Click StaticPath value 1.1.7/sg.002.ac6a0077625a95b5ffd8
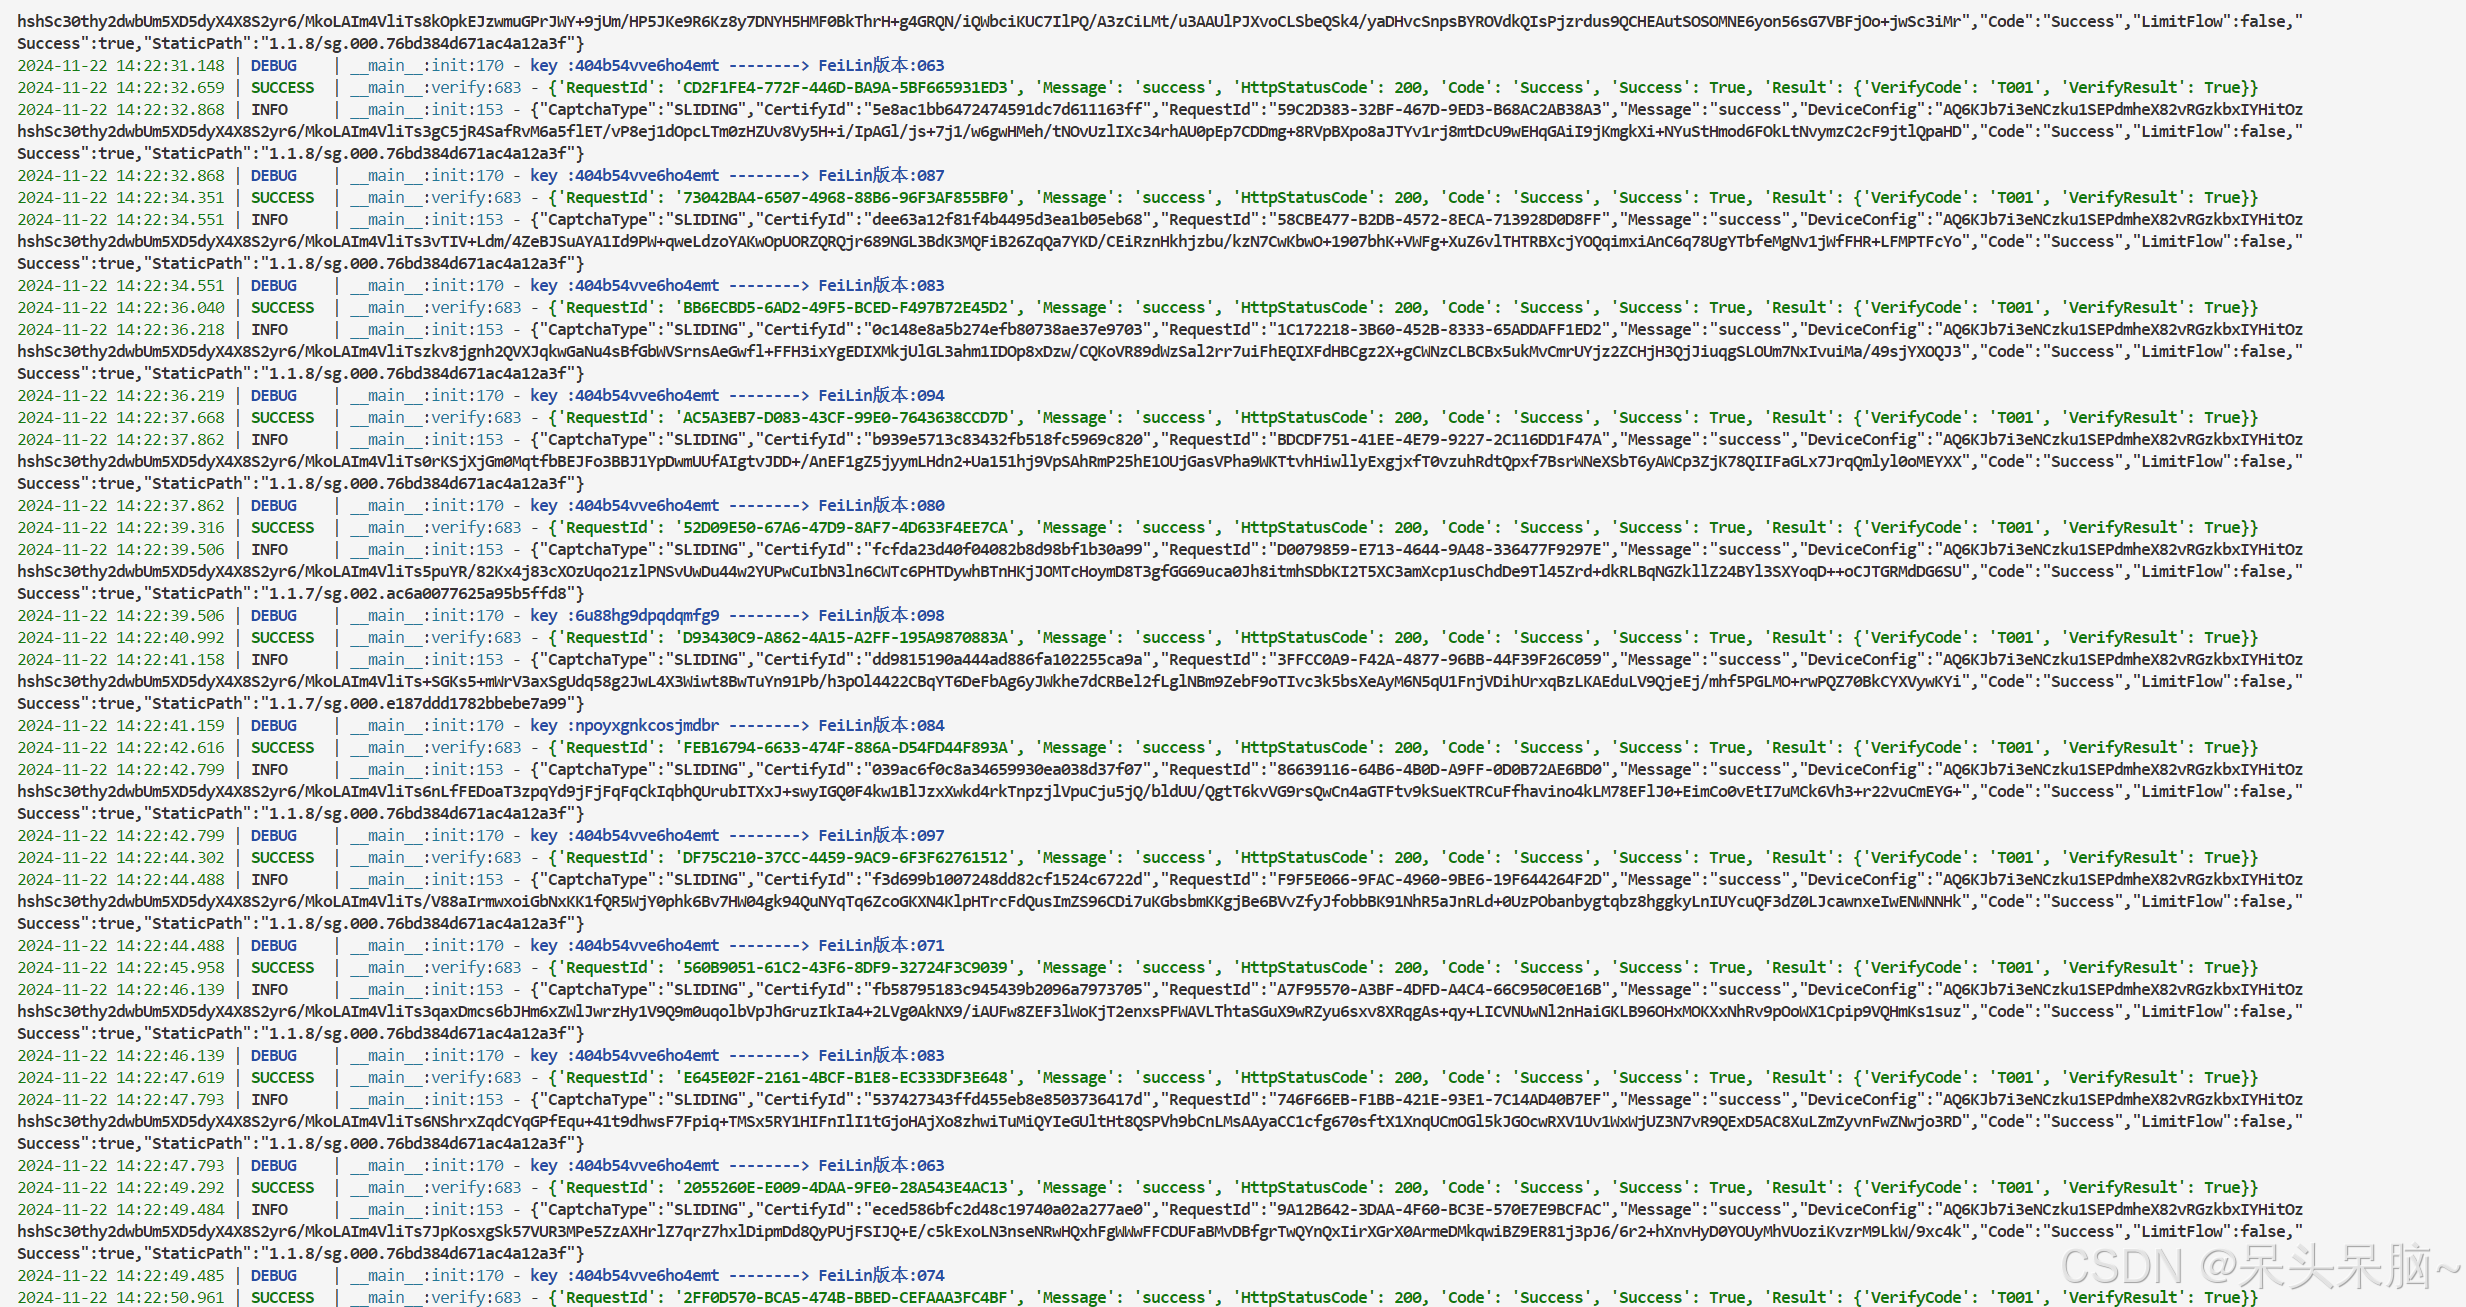The height and width of the screenshot is (1307, 2466). [420, 594]
